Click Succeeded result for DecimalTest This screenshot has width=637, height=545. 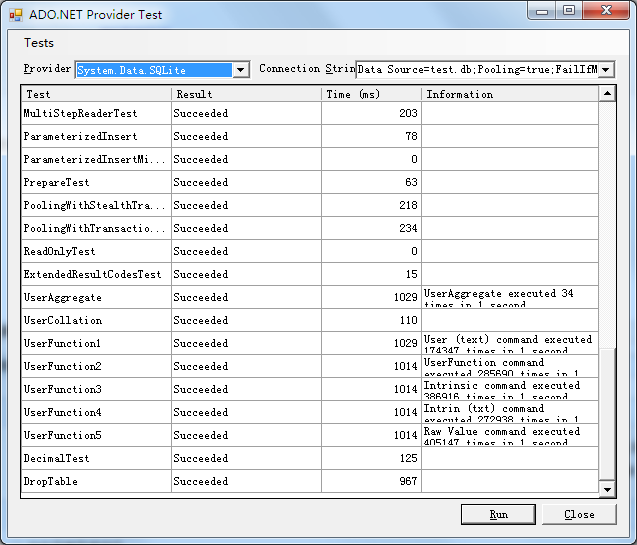[x=201, y=458]
